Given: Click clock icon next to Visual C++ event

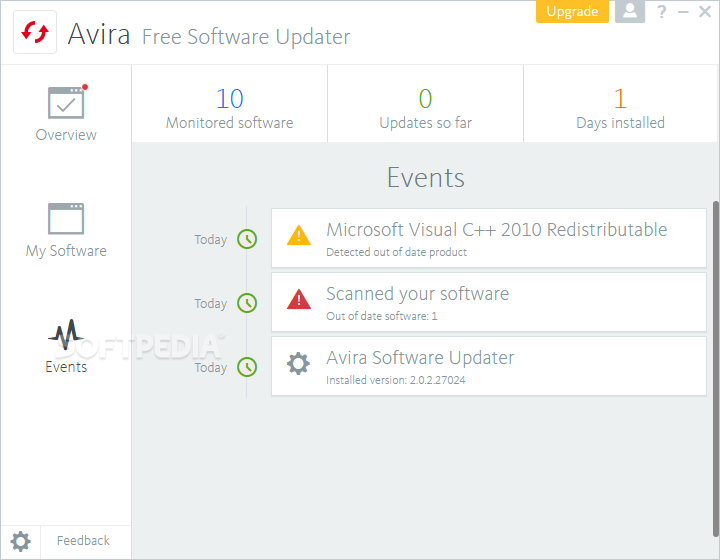Looking at the screenshot, I should click(x=247, y=239).
